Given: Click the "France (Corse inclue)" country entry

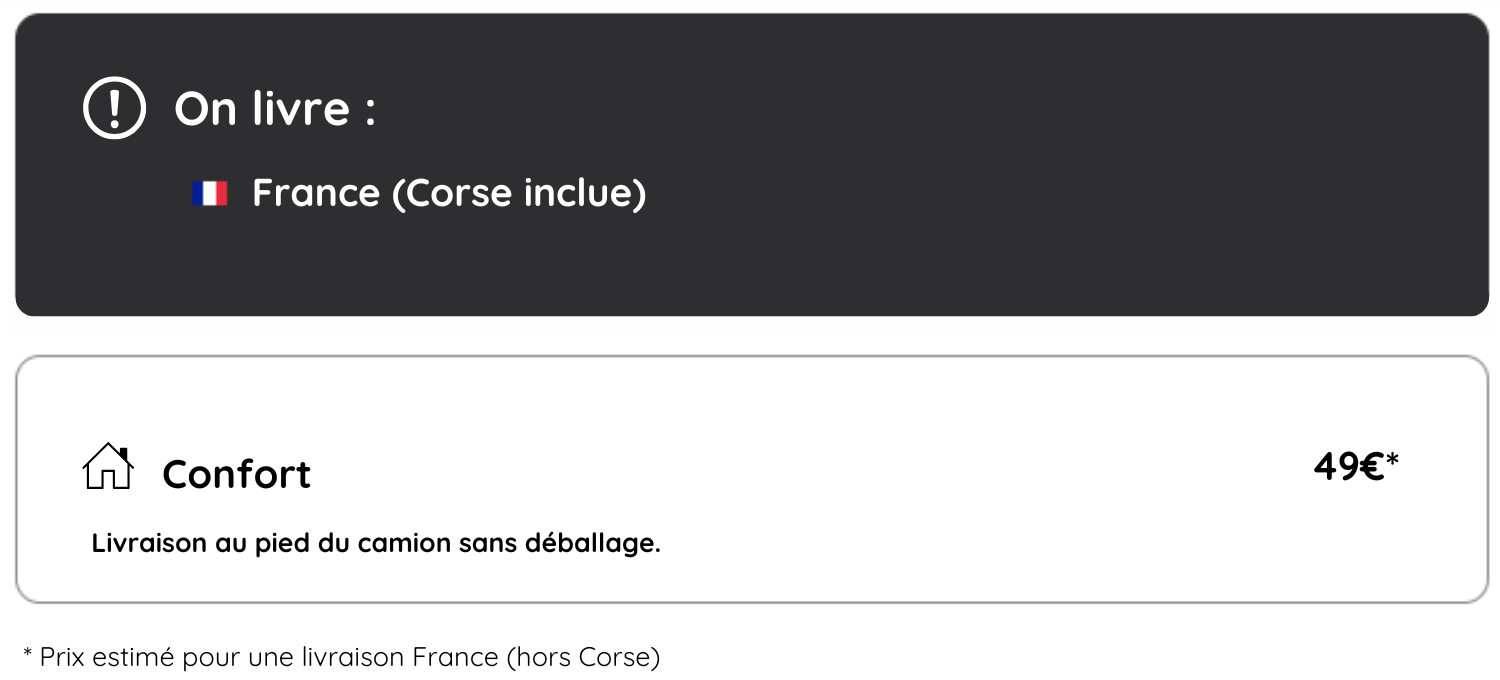Looking at the screenshot, I should (449, 193).
